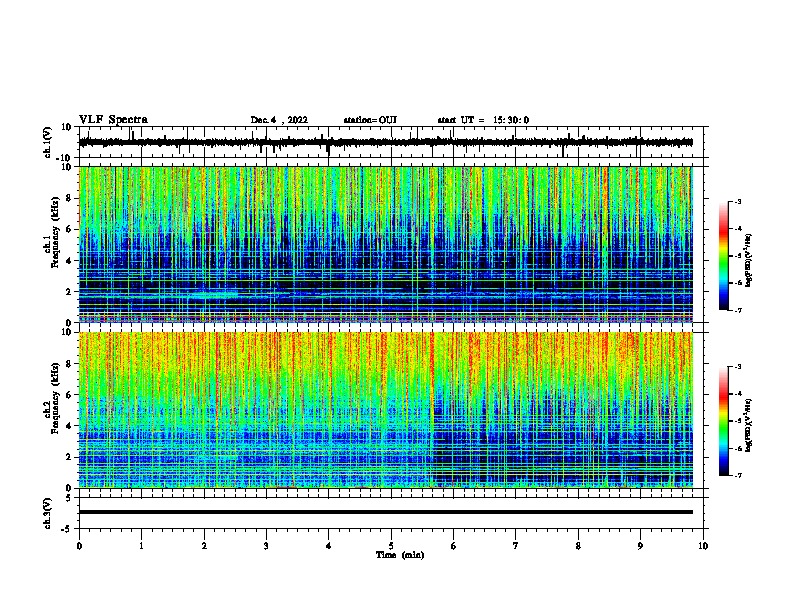Click inside the ch.1 spectrogram panel
Screen dimensions: 792x612
point(386,244)
